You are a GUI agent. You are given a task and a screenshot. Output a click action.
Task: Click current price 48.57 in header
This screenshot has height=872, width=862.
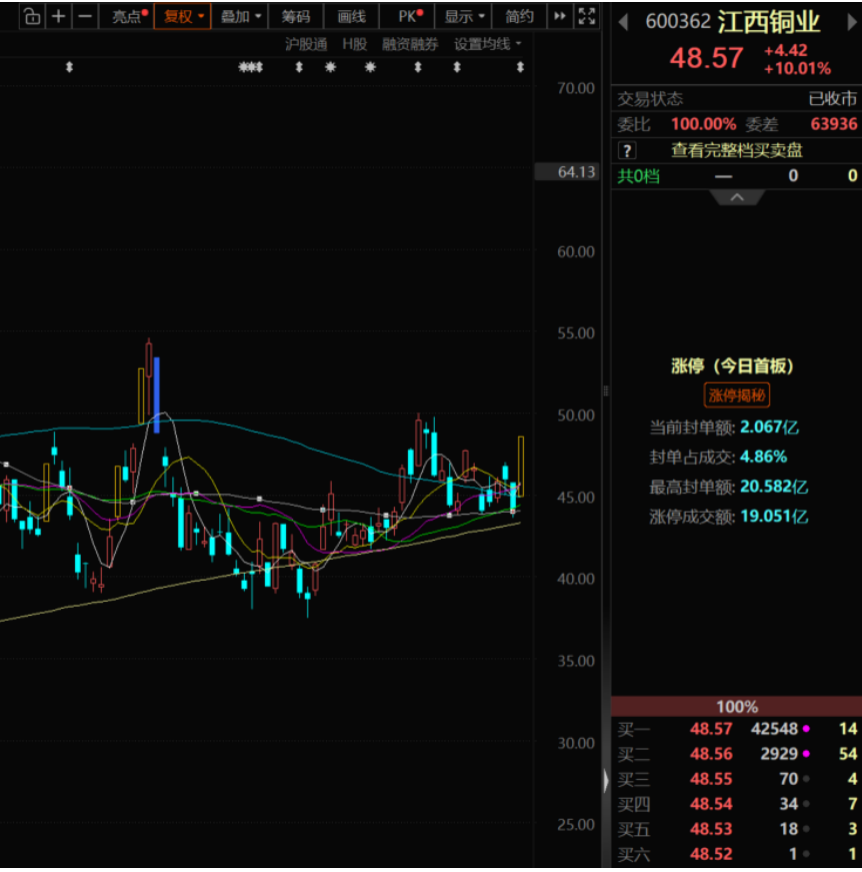(x=706, y=58)
